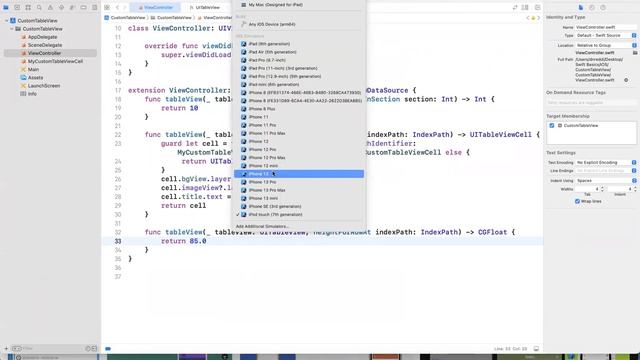Collapse the CustomTableView group folder
The height and width of the screenshot is (360, 640).
12,29
